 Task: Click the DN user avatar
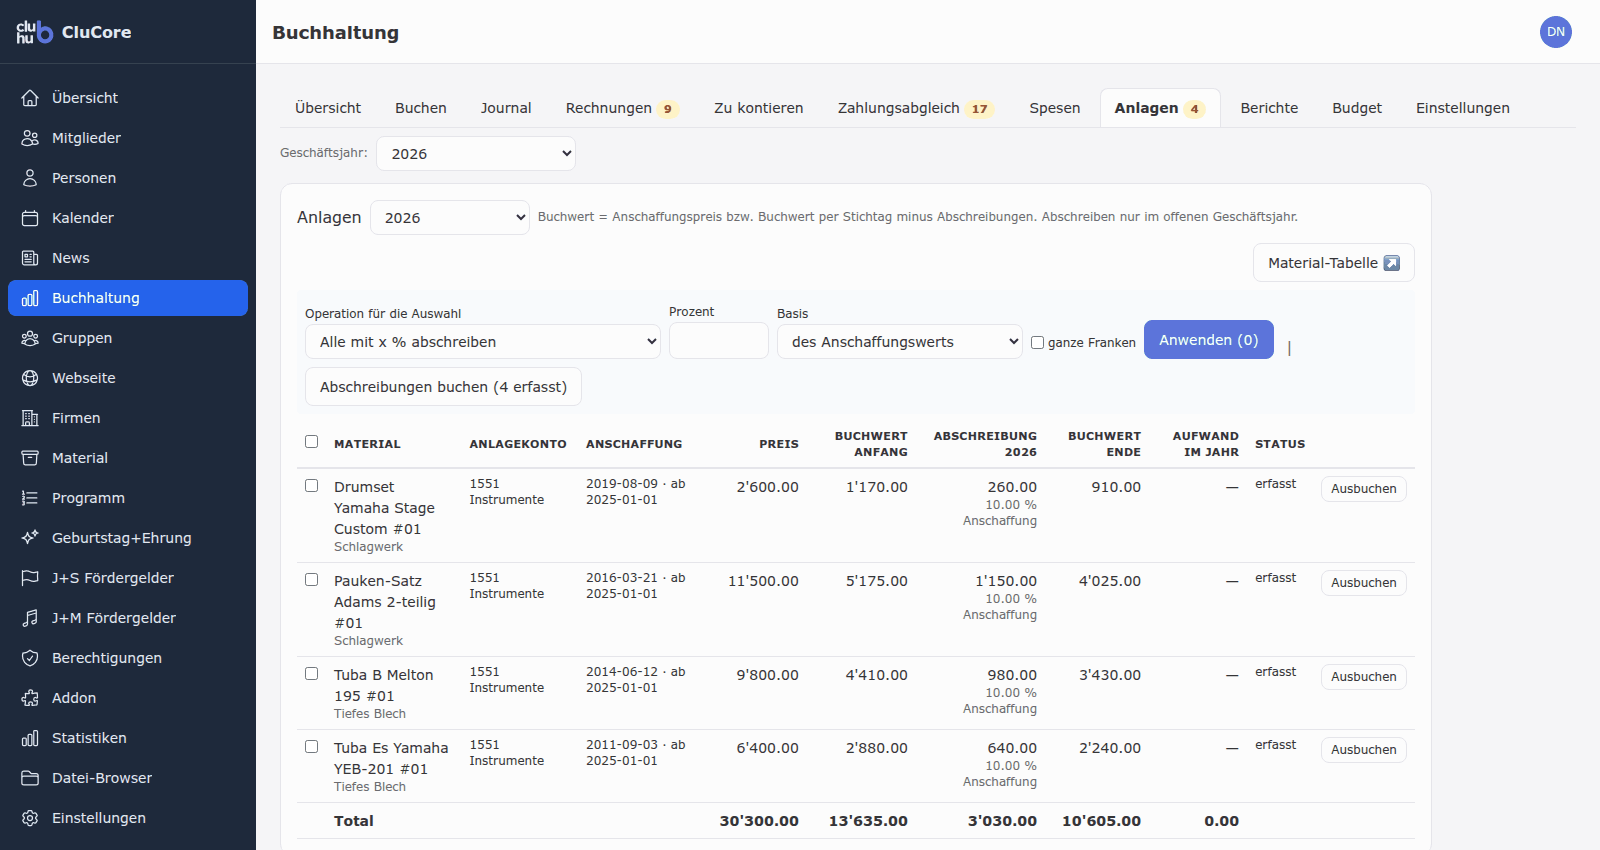coord(1556,32)
